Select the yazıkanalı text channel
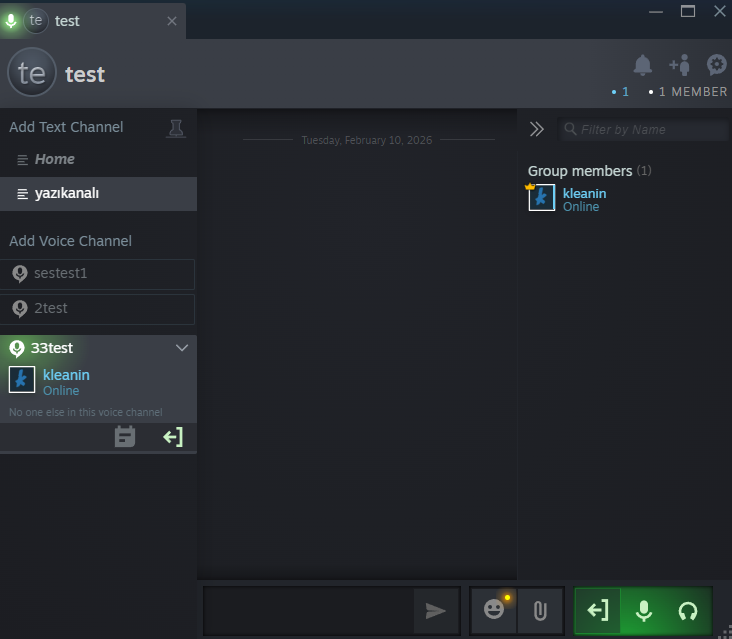Viewport: 732px width, 639px height. (x=98, y=194)
